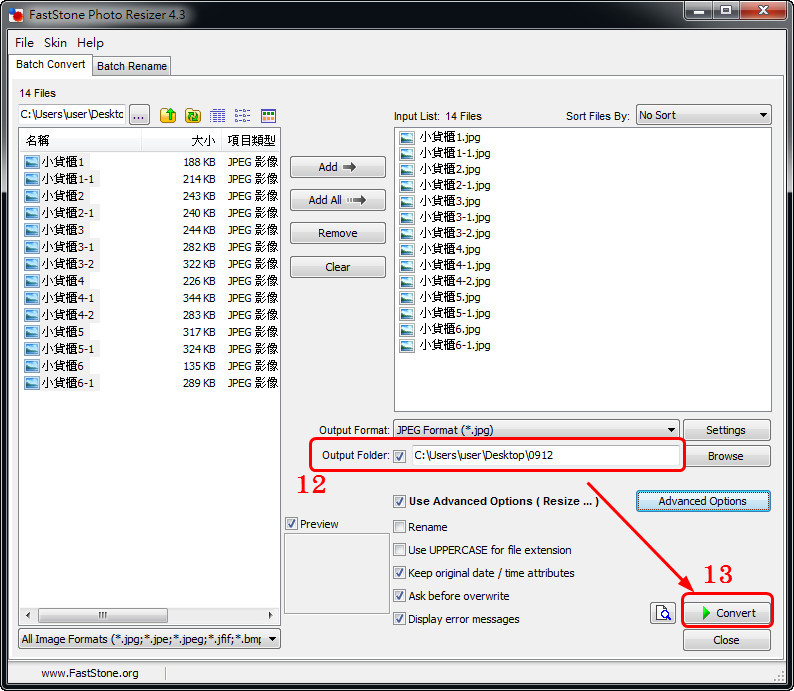This screenshot has height=691, width=794.
Task: Click the 135 KB size cell
Action: pos(199,366)
